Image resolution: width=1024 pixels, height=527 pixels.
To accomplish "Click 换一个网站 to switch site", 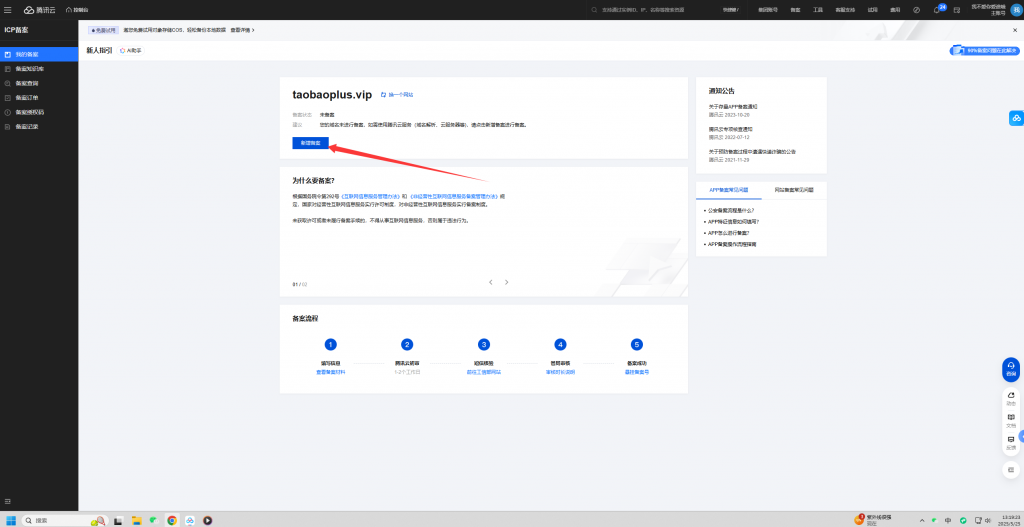I will coord(397,95).
